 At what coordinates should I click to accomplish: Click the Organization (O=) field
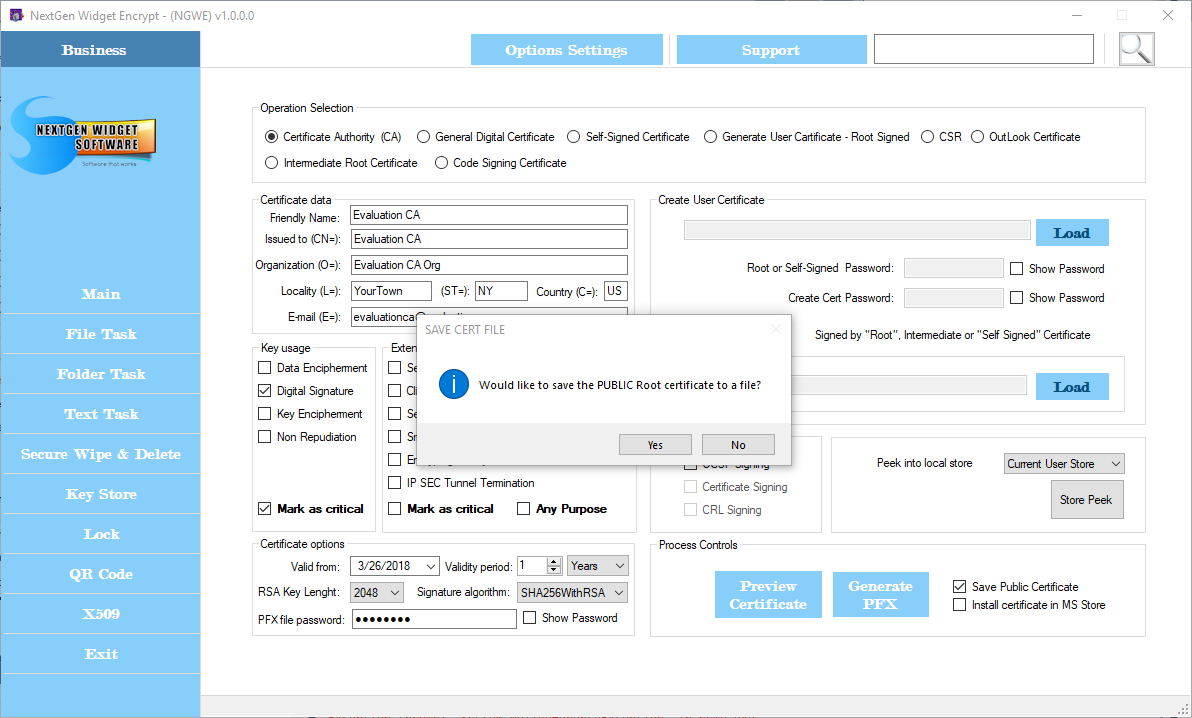point(489,265)
